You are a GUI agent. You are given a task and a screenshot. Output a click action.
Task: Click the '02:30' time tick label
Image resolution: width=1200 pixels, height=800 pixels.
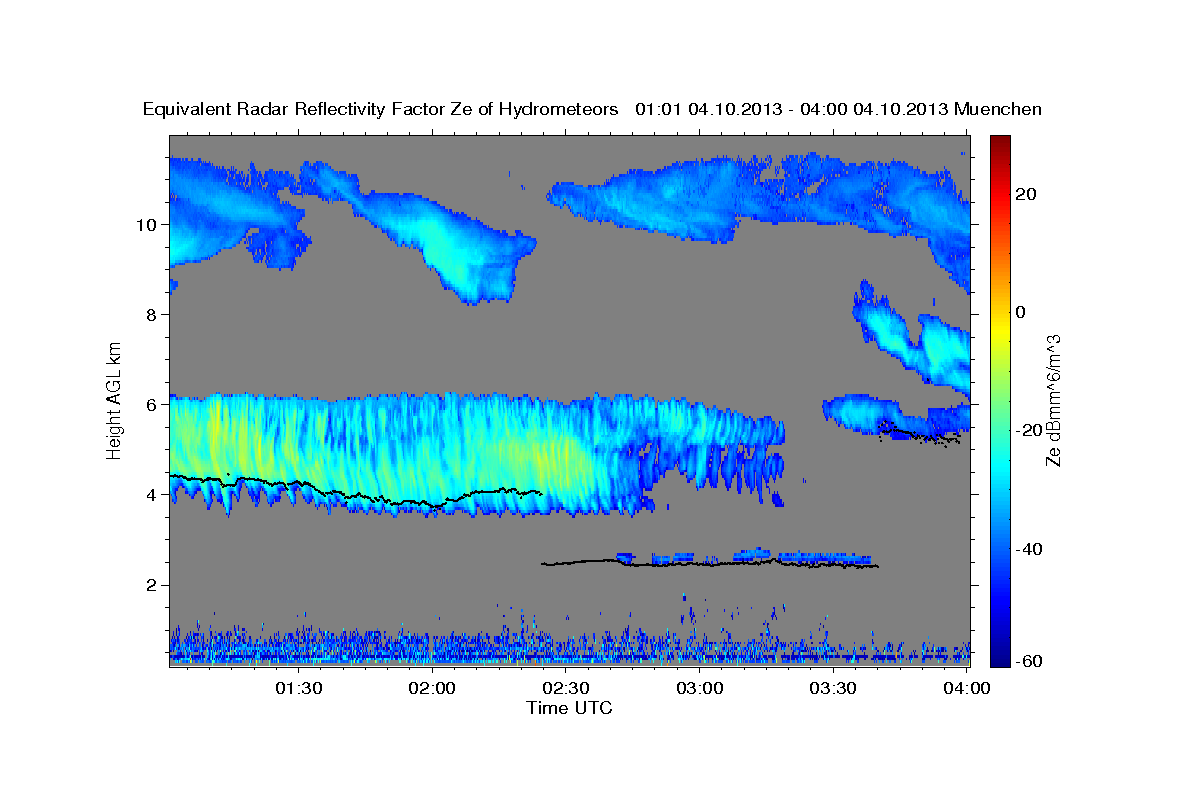pos(566,688)
